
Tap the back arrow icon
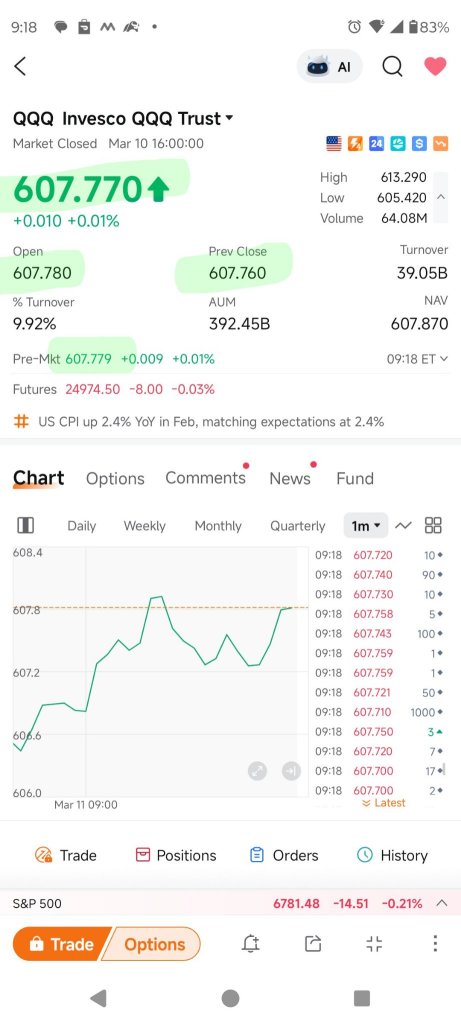pyautogui.click(x=20, y=66)
